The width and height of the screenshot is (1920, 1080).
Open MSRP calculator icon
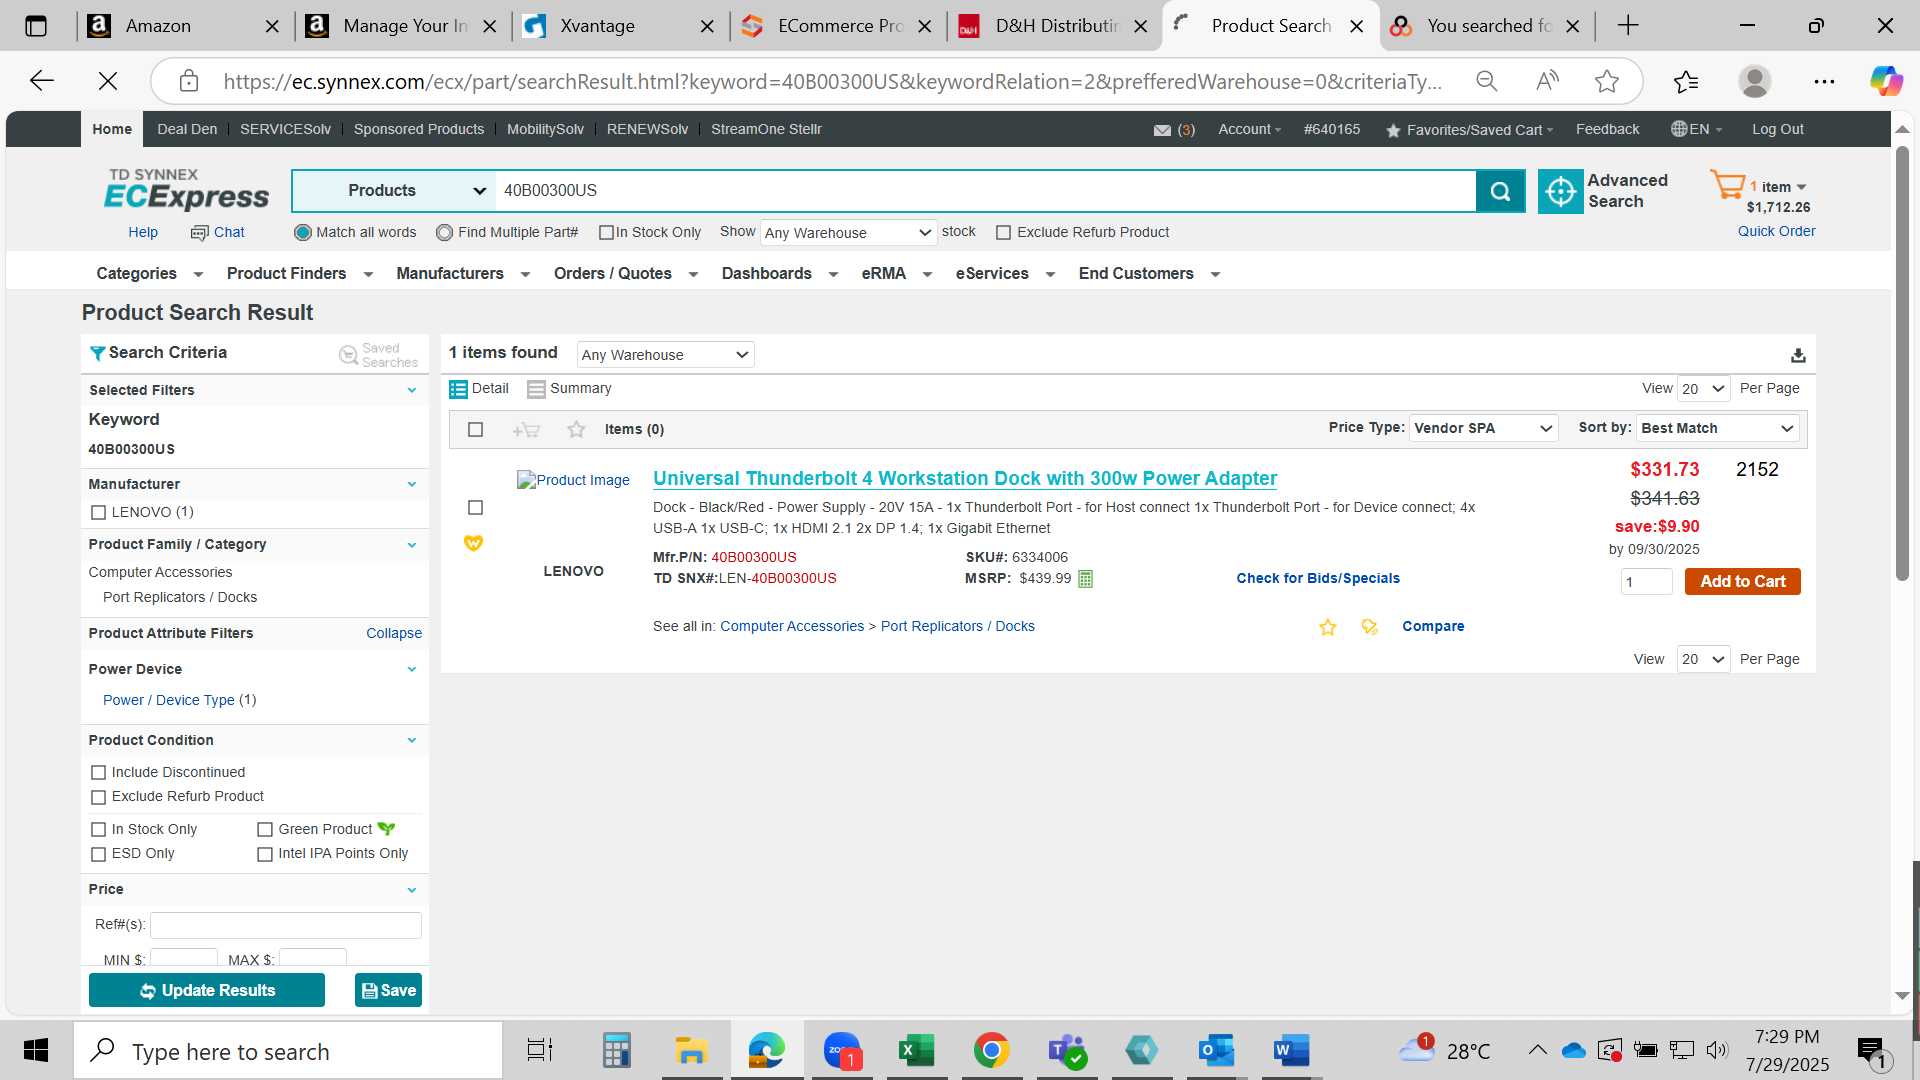(1086, 579)
